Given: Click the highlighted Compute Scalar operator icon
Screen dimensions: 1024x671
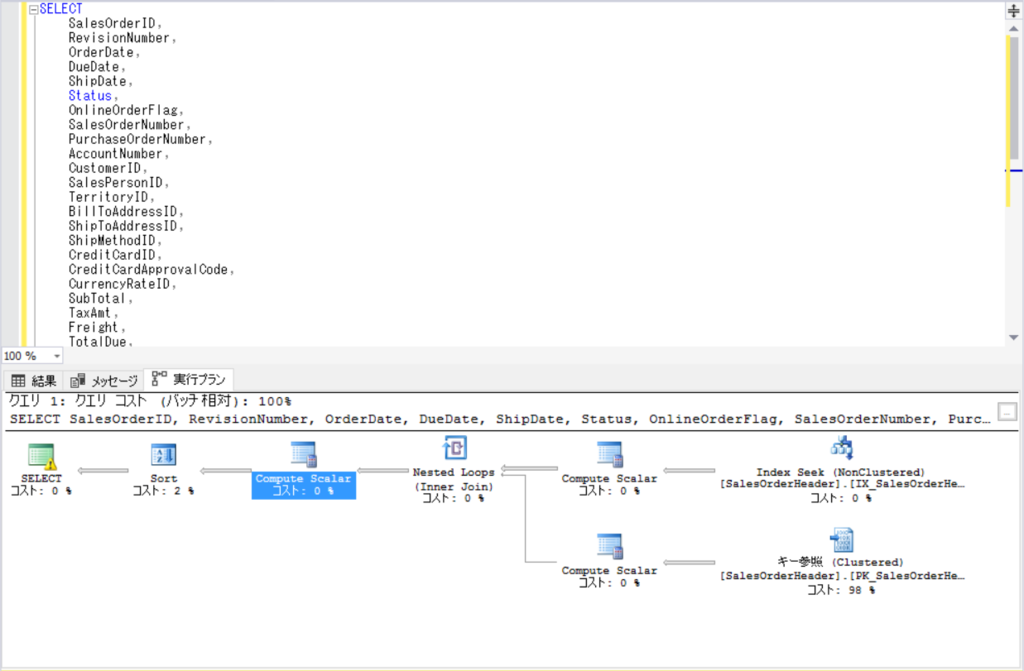Looking at the screenshot, I should (303, 455).
